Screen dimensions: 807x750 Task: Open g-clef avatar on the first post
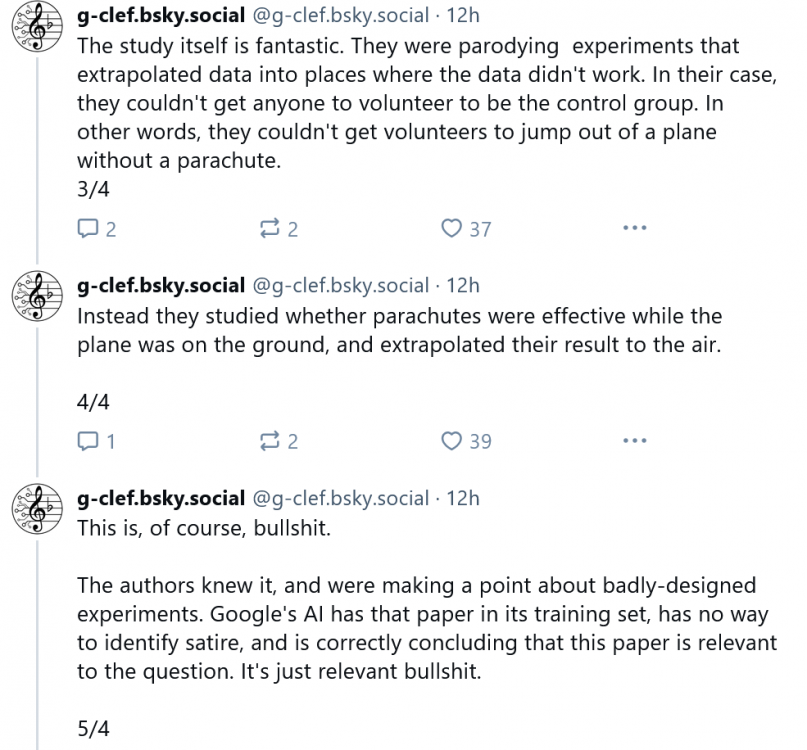[x=38, y=32]
